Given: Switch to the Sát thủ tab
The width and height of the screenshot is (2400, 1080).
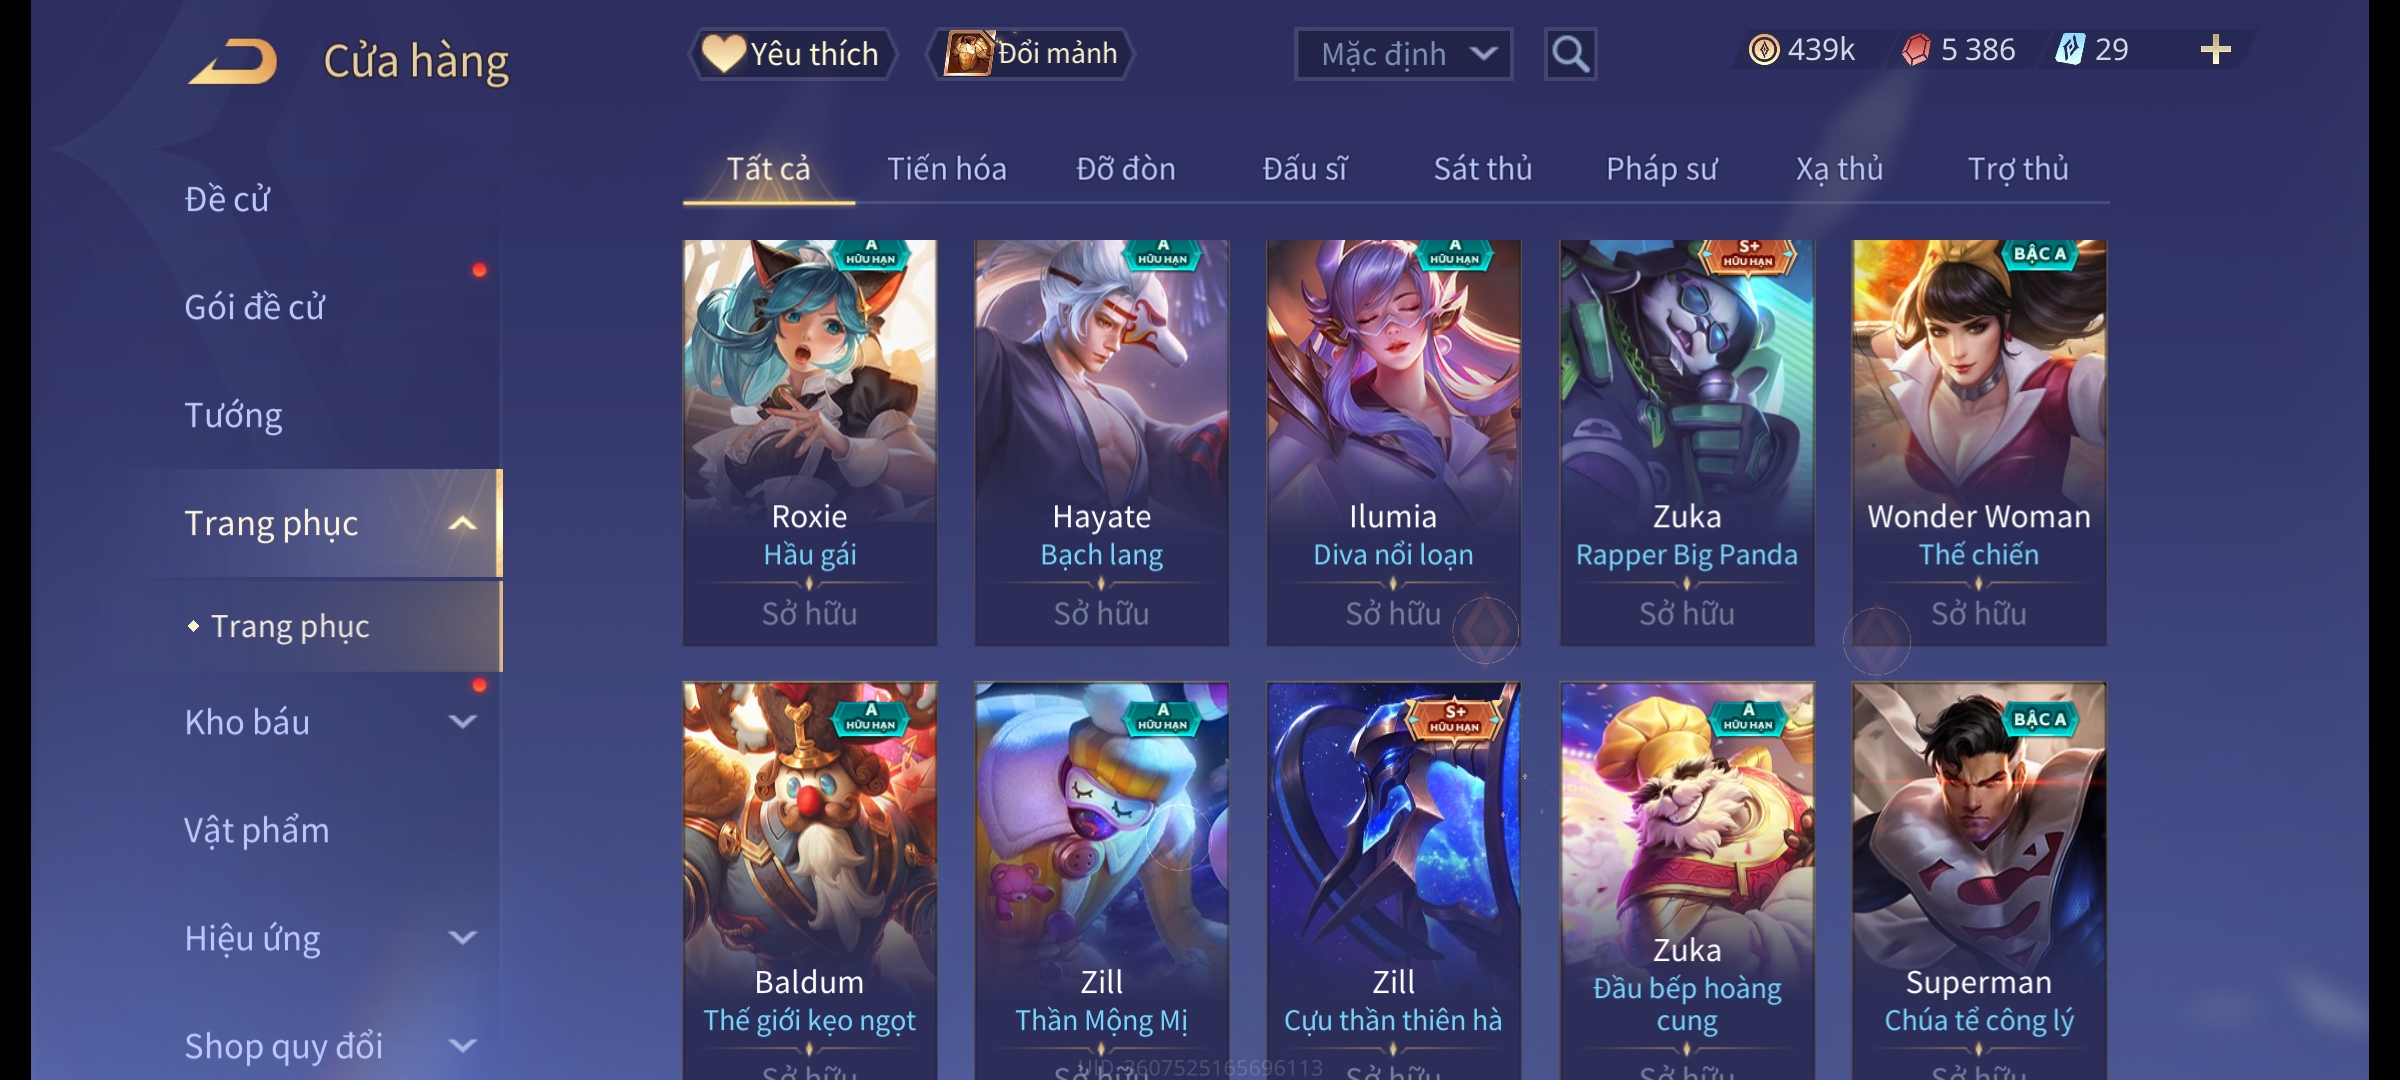Looking at the screenshot, I should [x=1482, y=169].
